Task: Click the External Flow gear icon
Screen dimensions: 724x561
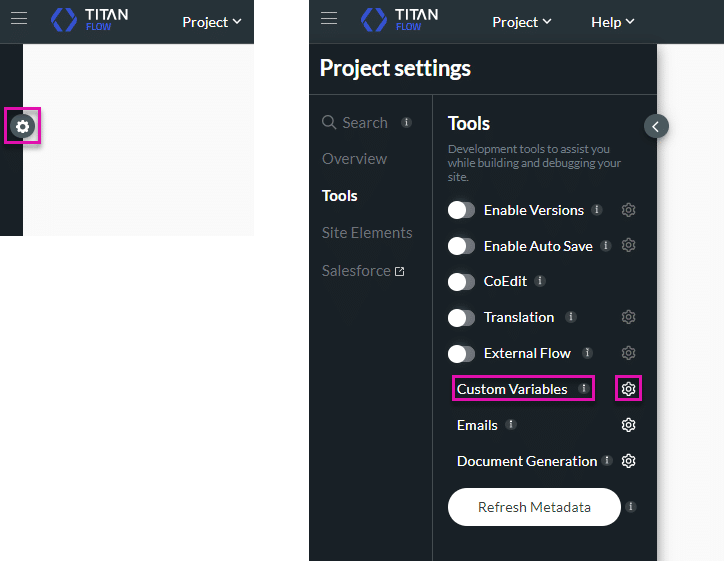Action: point(628,353)
